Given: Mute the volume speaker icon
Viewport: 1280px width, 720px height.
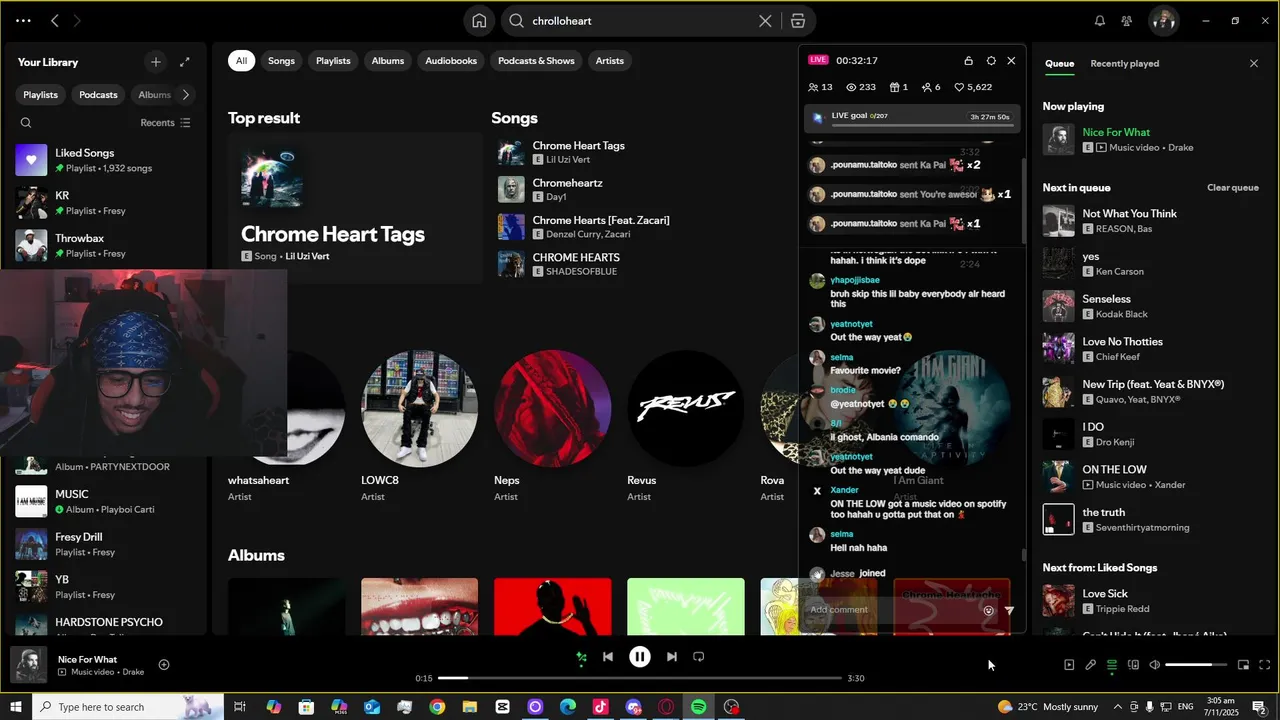Looking at the screenshot, I should (1155, 665).
